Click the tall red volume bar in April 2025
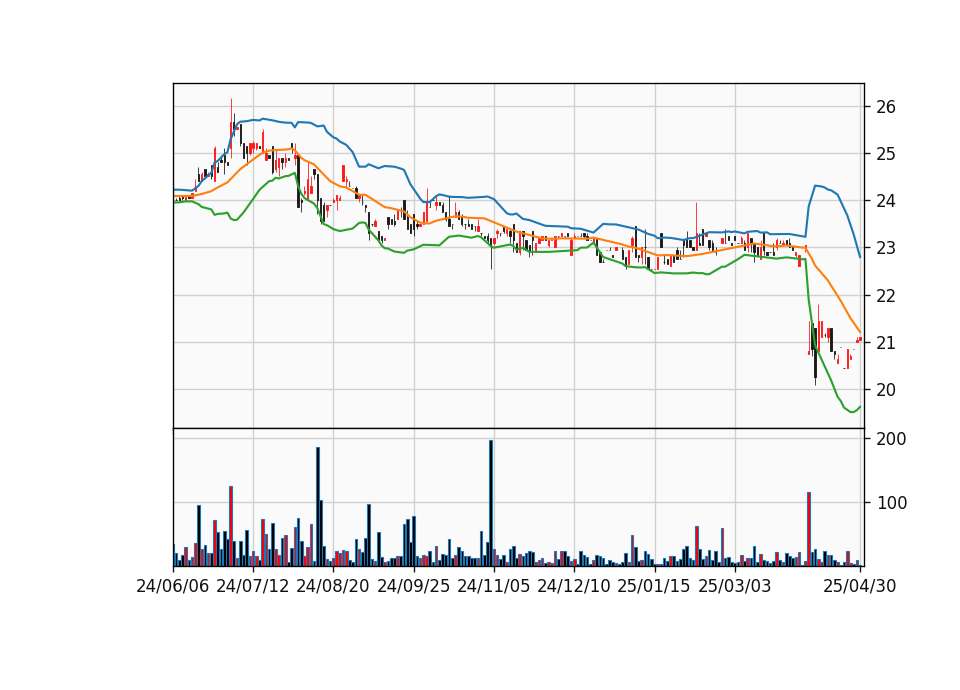Screen dimensions: 960x690 pos(809,529)
